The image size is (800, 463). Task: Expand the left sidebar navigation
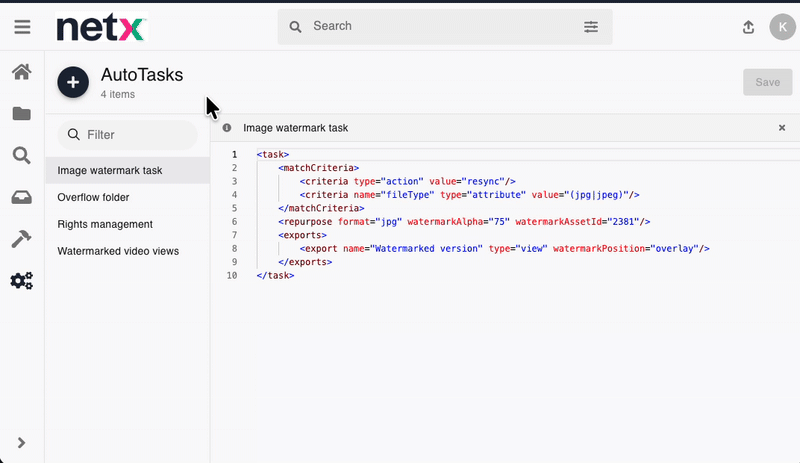click(x=21, y=443)
